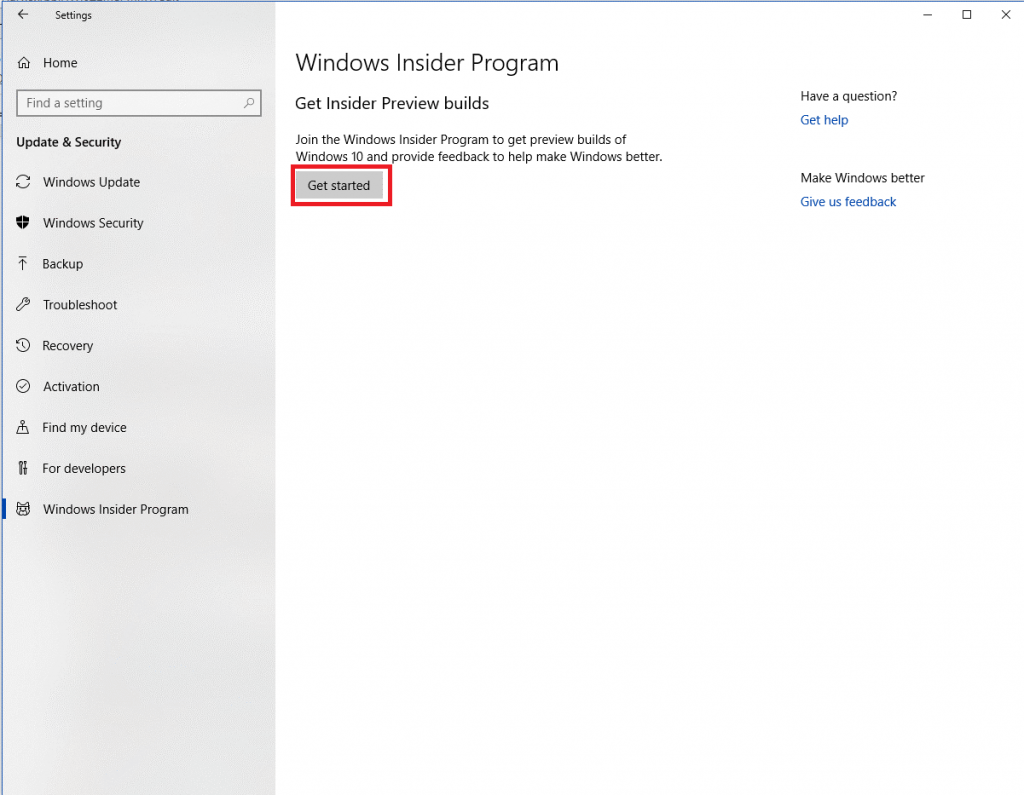Open the Activation section

[71, 386]
